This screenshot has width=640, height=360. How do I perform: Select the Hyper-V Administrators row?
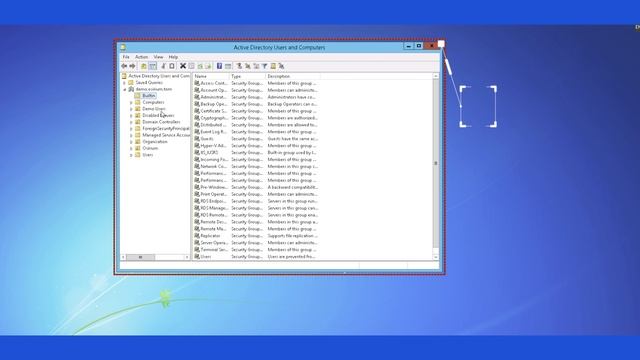click(x=256, y=145)
